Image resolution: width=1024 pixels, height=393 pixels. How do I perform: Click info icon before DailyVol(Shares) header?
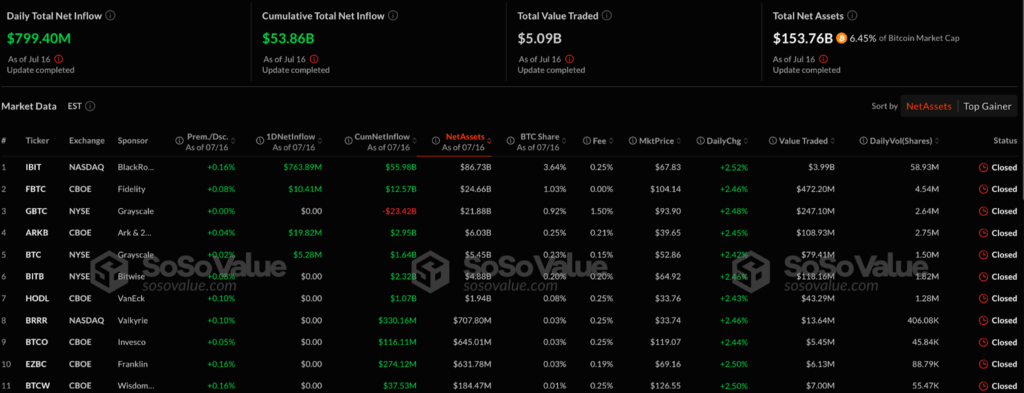pos(863,140)
